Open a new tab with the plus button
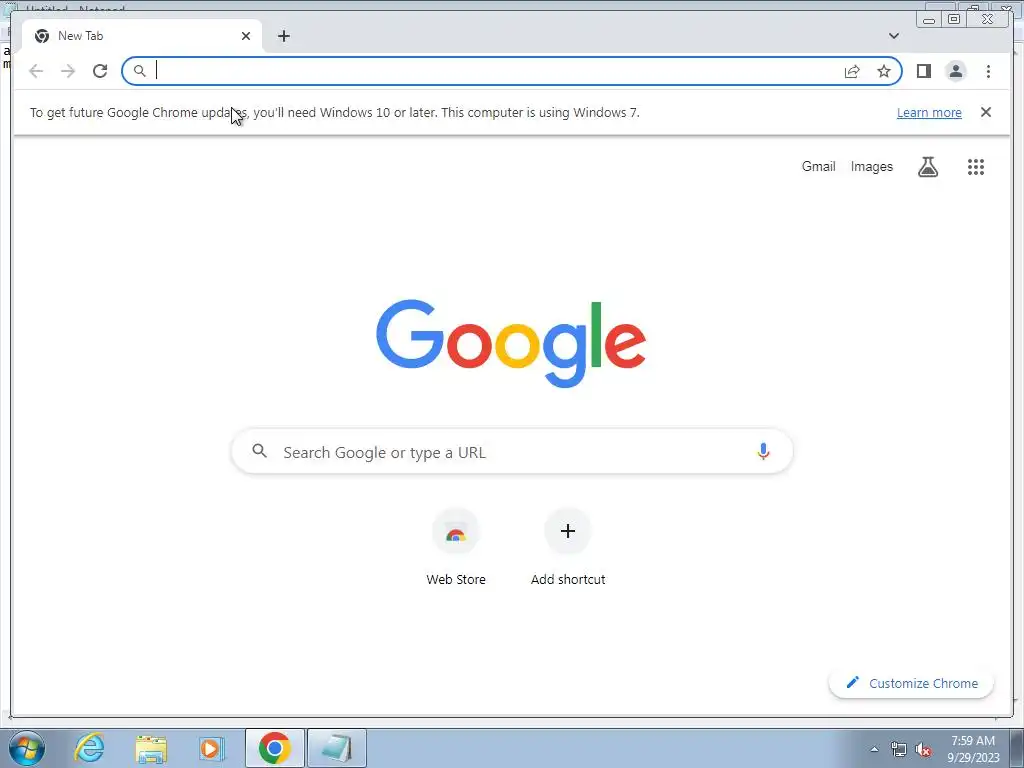This screenshot has height=768, width=1024. pos(283,36)
